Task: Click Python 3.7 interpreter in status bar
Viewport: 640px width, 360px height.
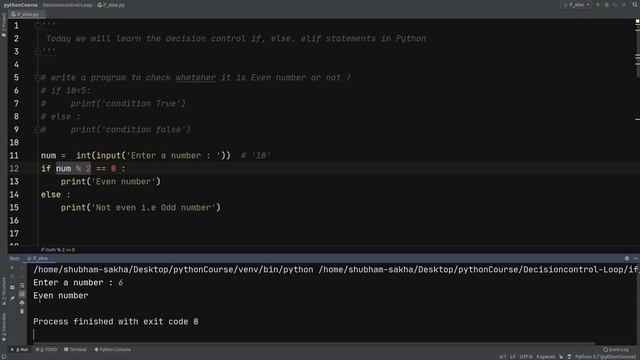Action: [605, 357]
